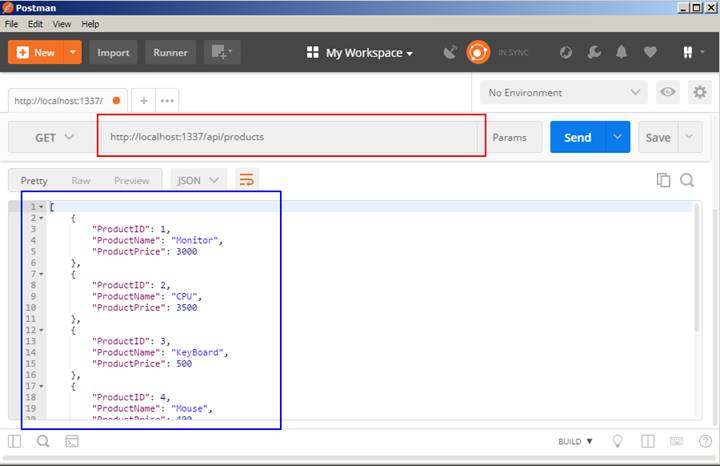The width and height of the screenshot is (720, 466).
Task: Open the wrench settings icon
Action: click(594, 52)
